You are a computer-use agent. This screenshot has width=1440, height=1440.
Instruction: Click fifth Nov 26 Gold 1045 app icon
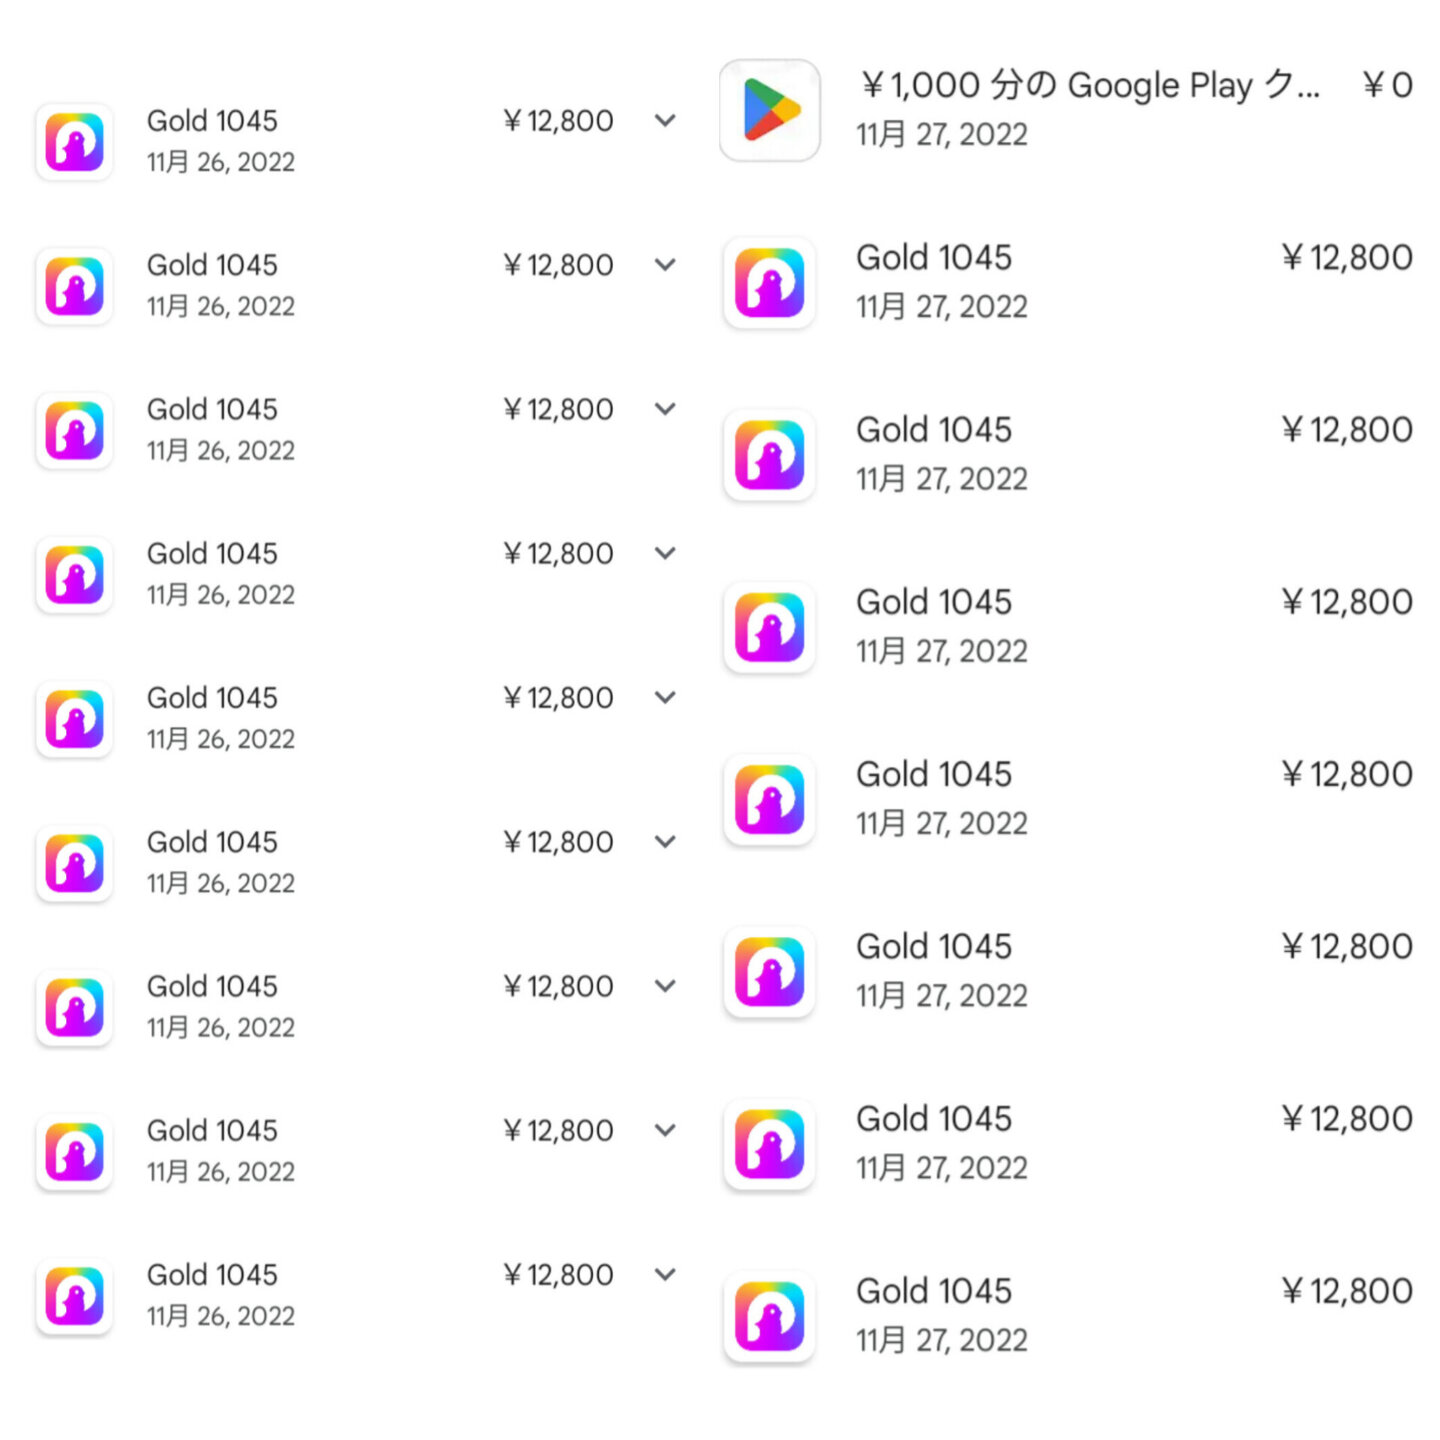point(74,719)
